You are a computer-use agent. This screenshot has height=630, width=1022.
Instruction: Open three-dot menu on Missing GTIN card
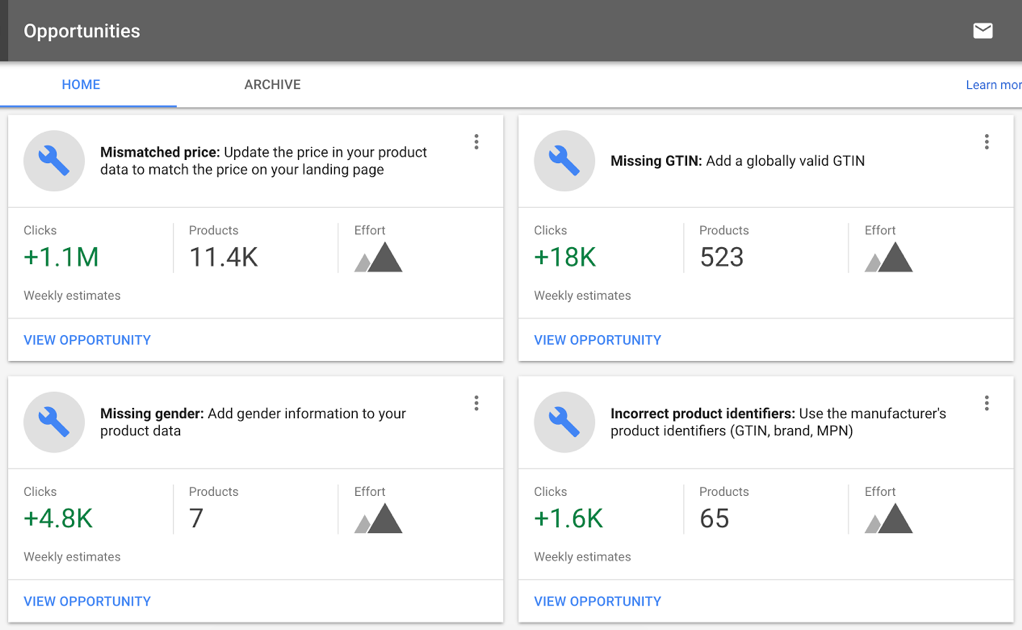tap(986, 142)
